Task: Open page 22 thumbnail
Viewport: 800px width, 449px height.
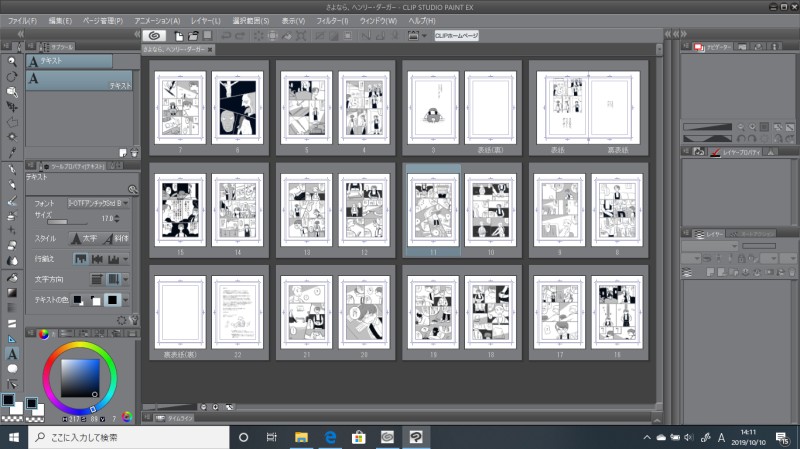Action: coord(237,312)
